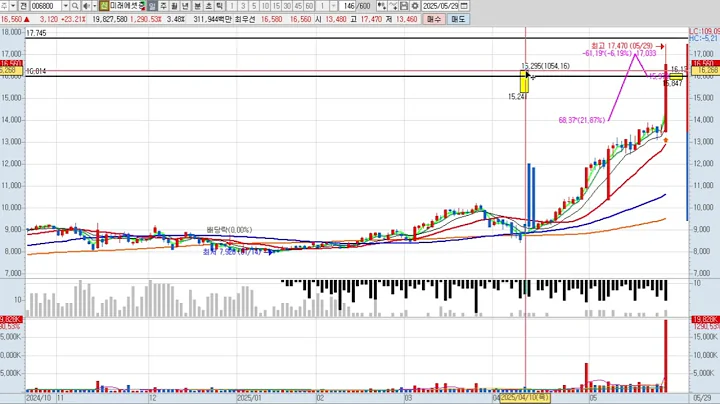Save chart using the floppy disk icon
Image resolution: width=720 pixels, height=404 pixels.
click(x=404, y=6)
